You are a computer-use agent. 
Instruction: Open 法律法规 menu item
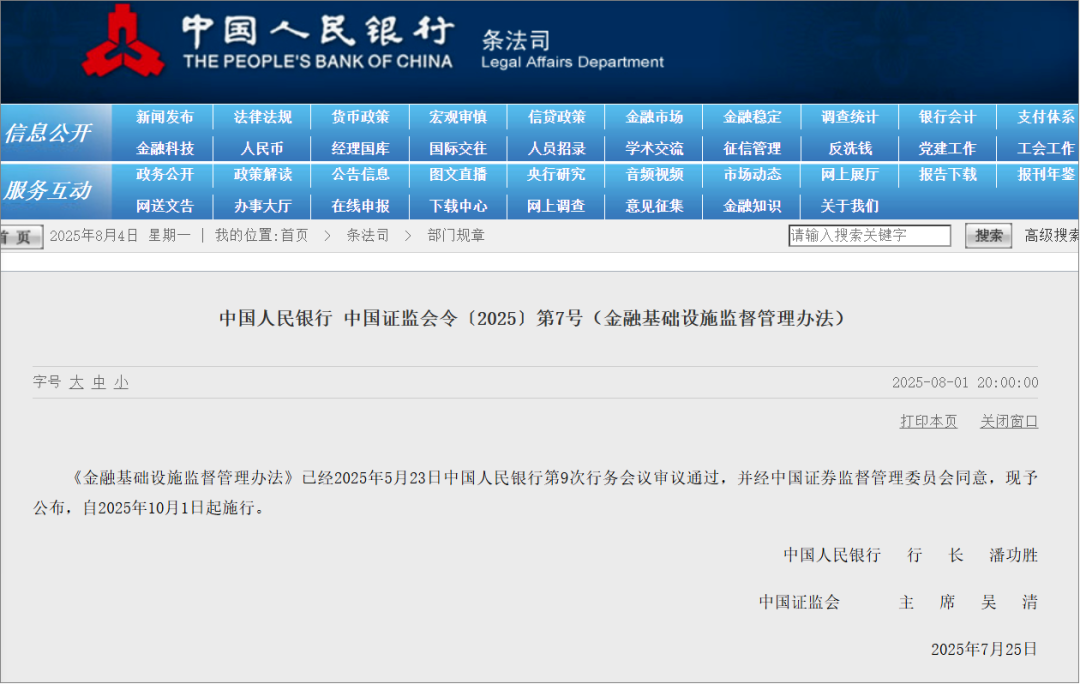262,117
